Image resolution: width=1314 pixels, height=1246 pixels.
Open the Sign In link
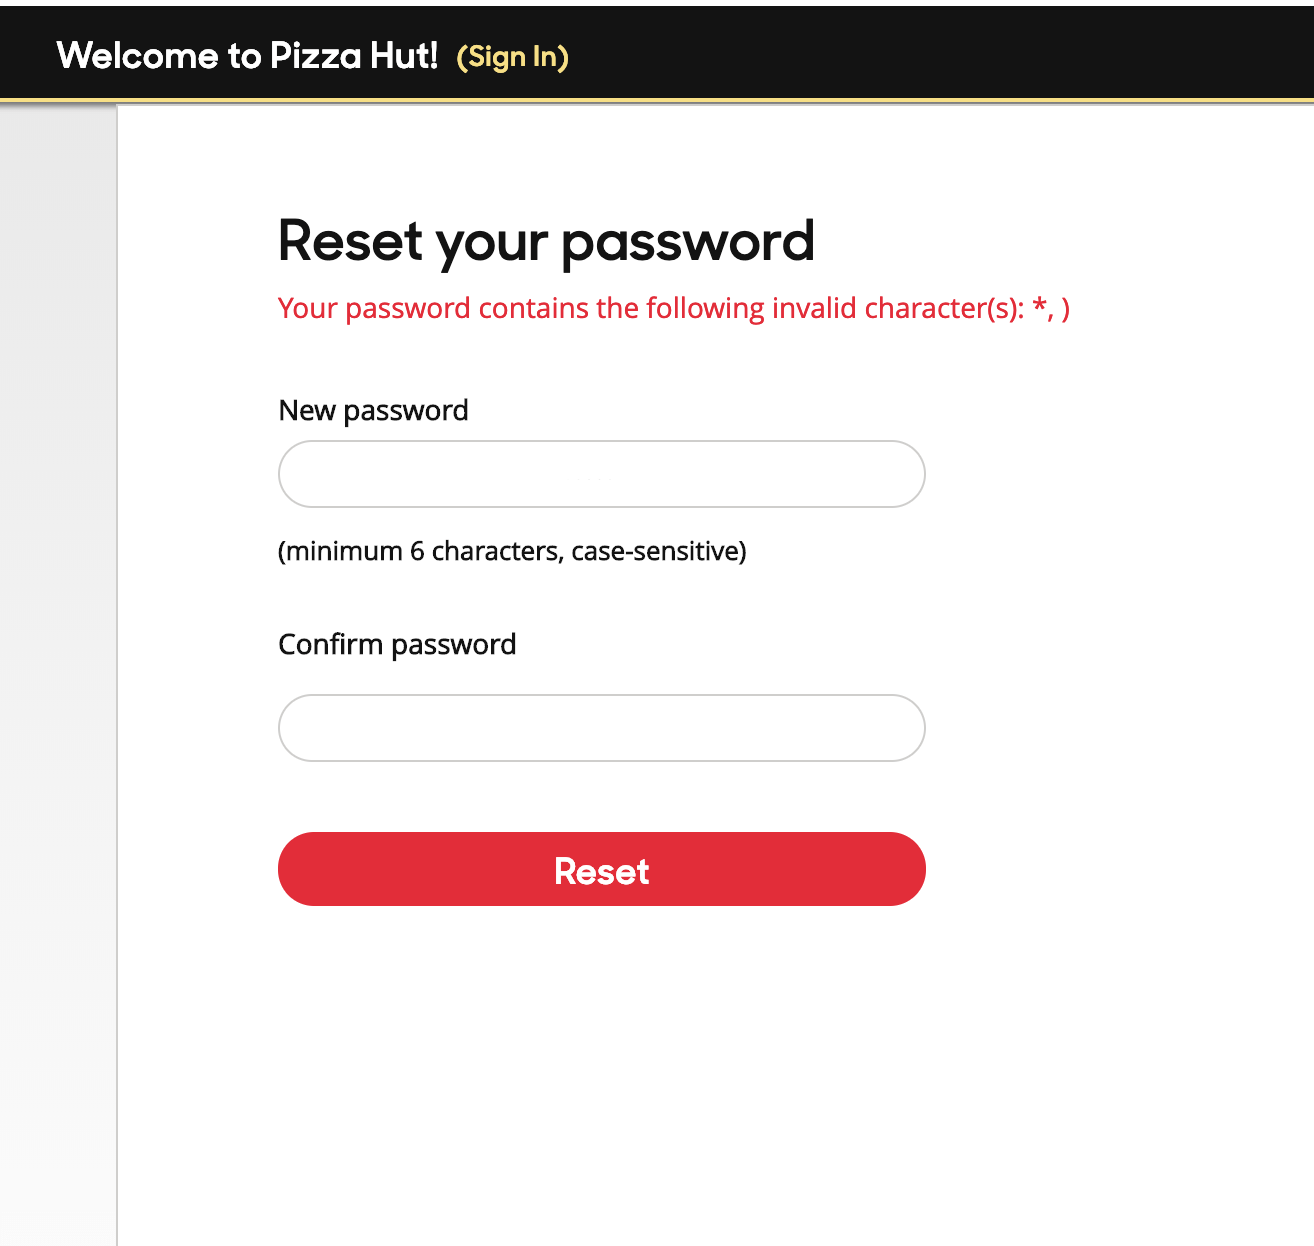pos(512,57)
